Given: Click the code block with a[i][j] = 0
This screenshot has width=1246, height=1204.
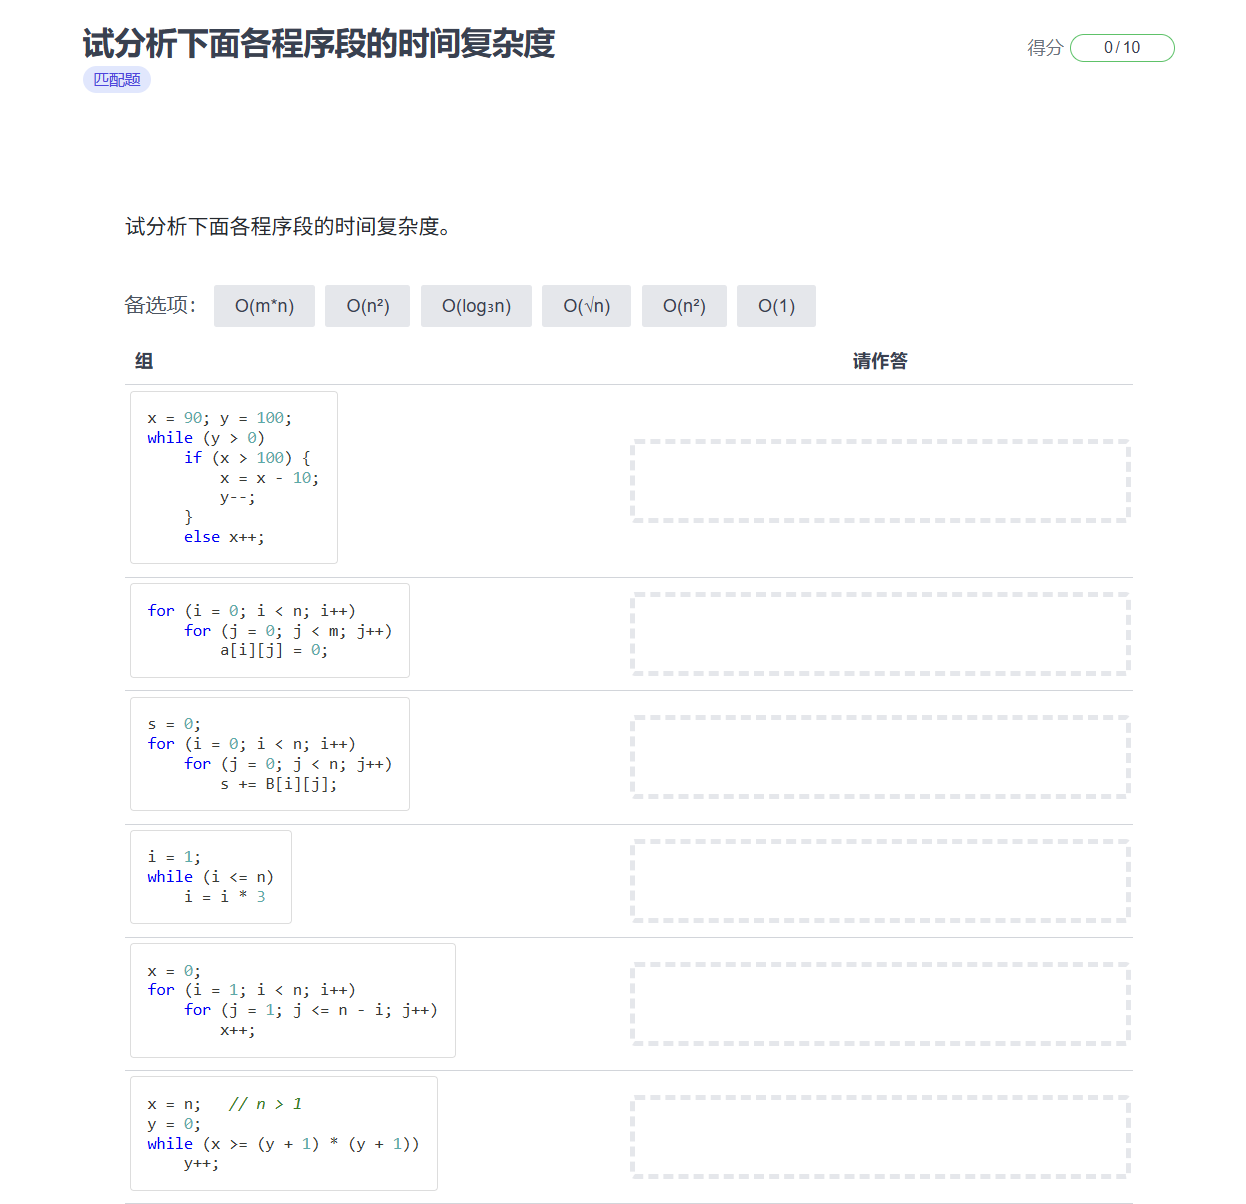Looking at the screenshot, I should click(270, 631).
